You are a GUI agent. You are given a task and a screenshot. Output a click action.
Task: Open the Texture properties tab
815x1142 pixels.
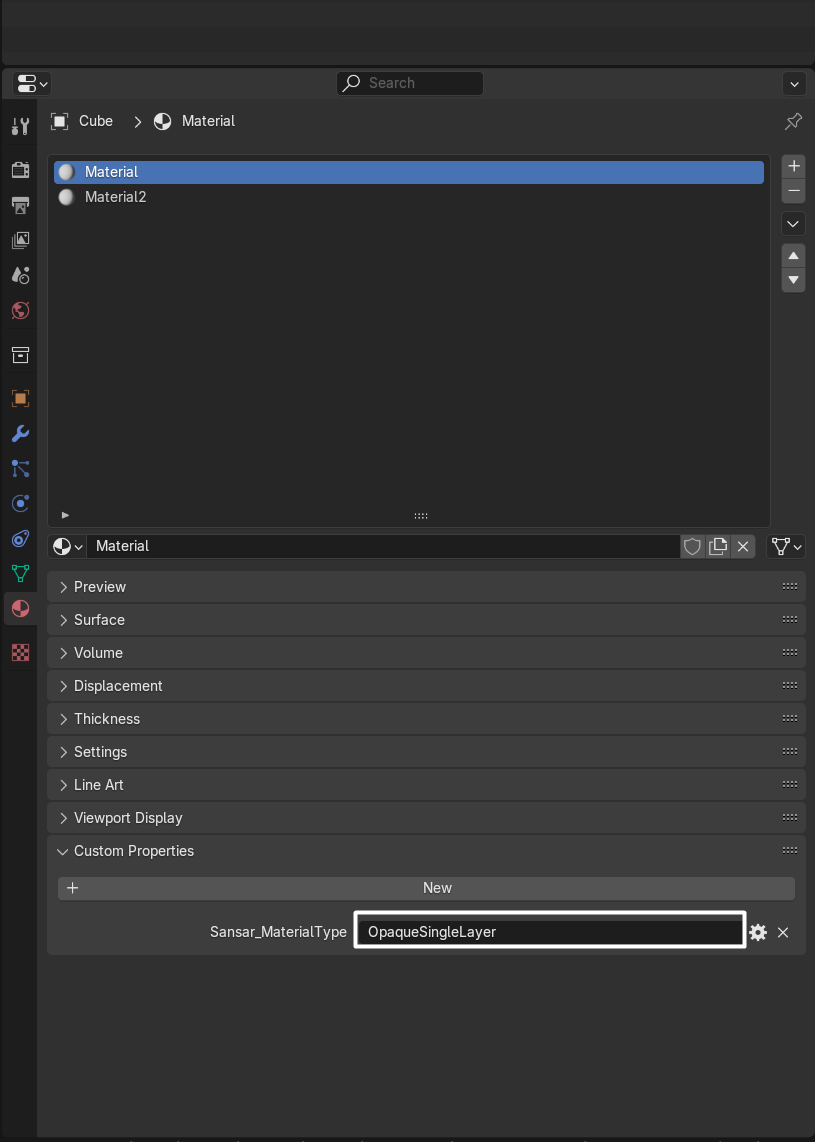click(x=20, y=652)
